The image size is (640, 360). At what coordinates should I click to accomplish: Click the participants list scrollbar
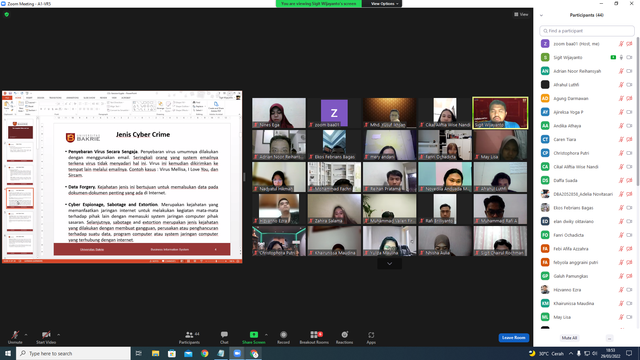(x=638, y=110)
